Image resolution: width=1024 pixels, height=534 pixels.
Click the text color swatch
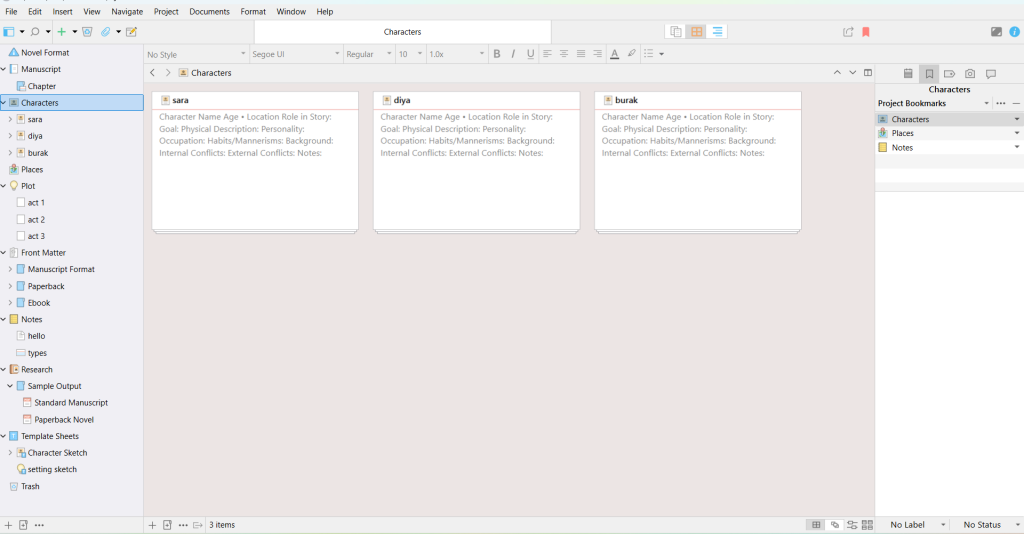[x=614, y=54]
